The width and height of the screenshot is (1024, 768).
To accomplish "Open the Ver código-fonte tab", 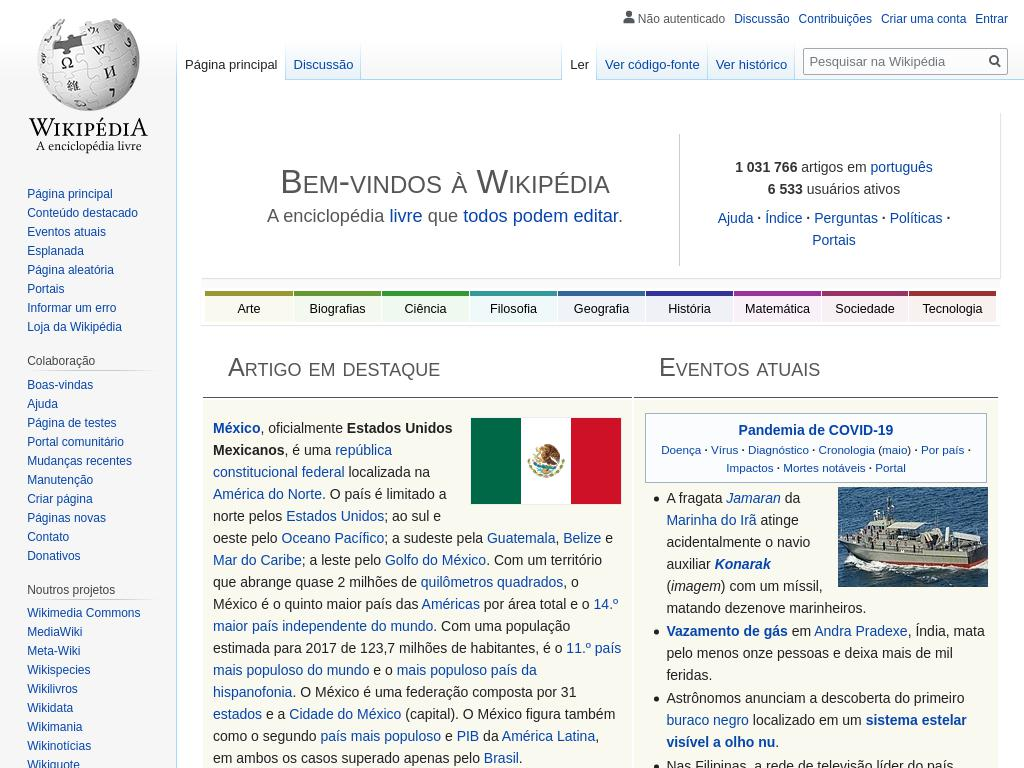I will click(x=651, y=65).
